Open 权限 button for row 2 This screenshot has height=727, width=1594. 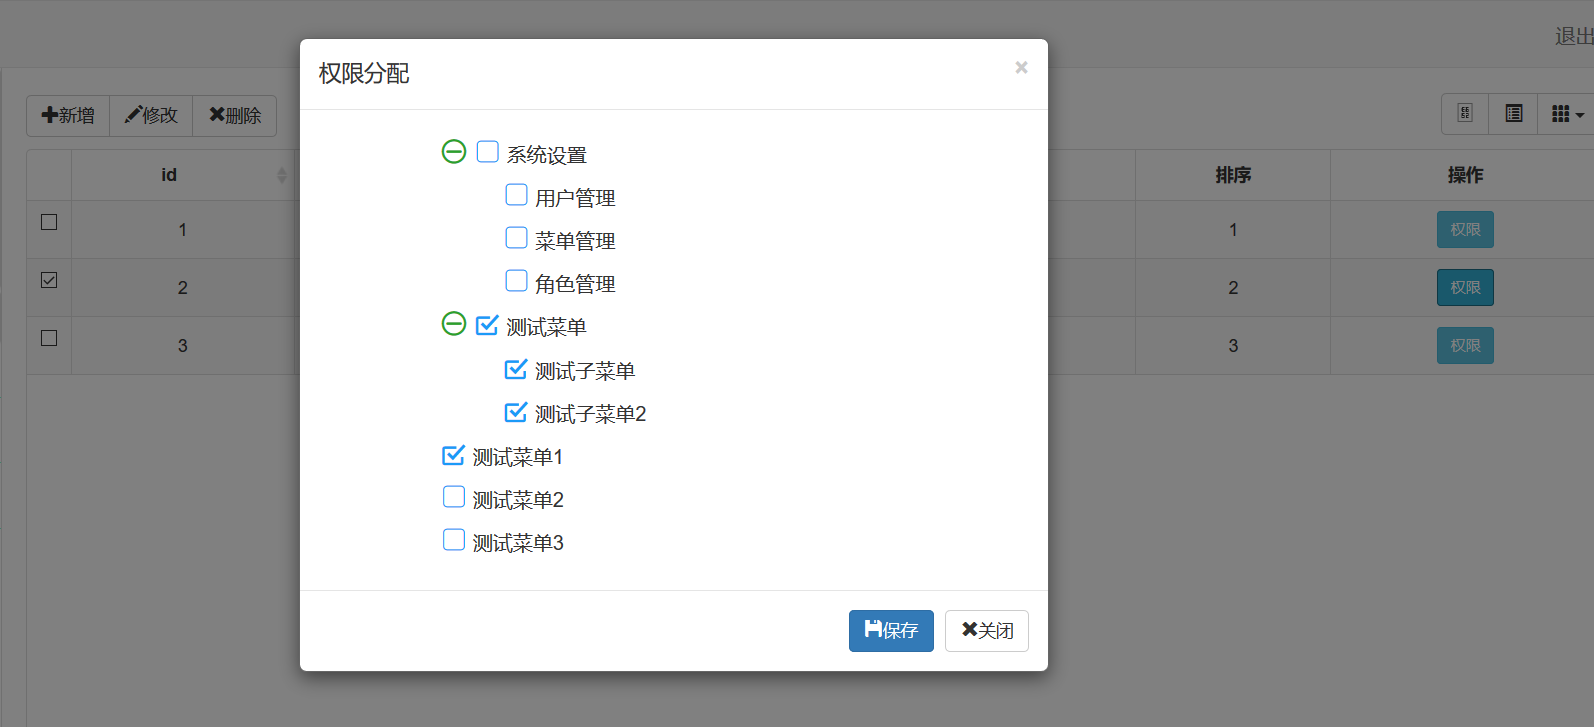(1465, 287)
